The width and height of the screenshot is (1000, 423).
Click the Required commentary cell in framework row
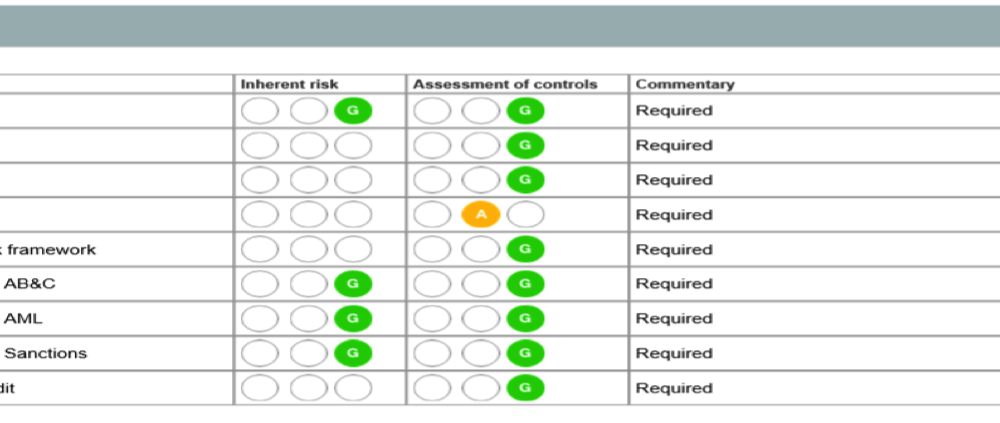[x=814, y=249]
